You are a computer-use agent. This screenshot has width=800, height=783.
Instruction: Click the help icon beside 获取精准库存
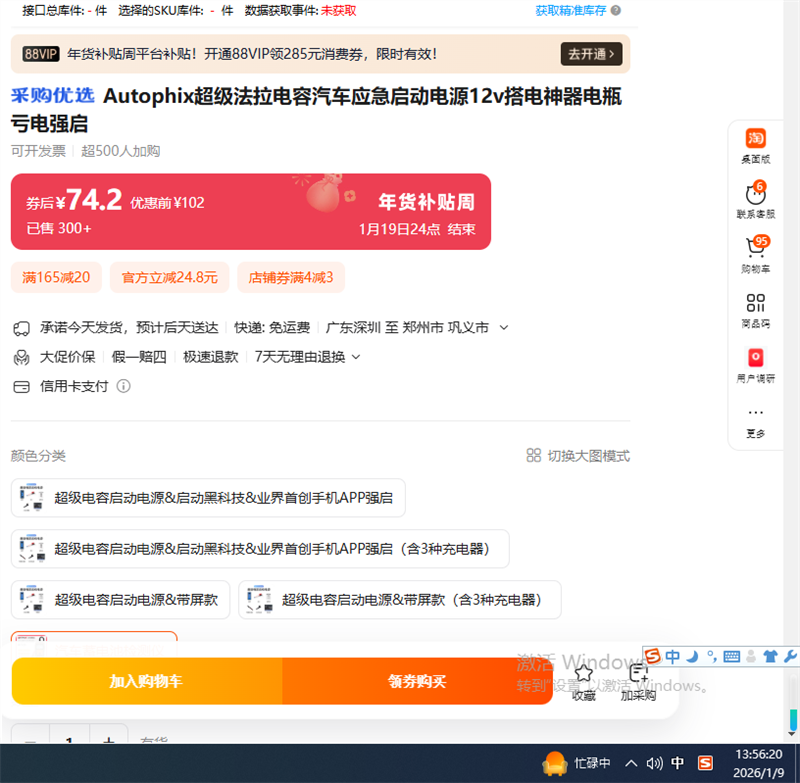point(616,11)
